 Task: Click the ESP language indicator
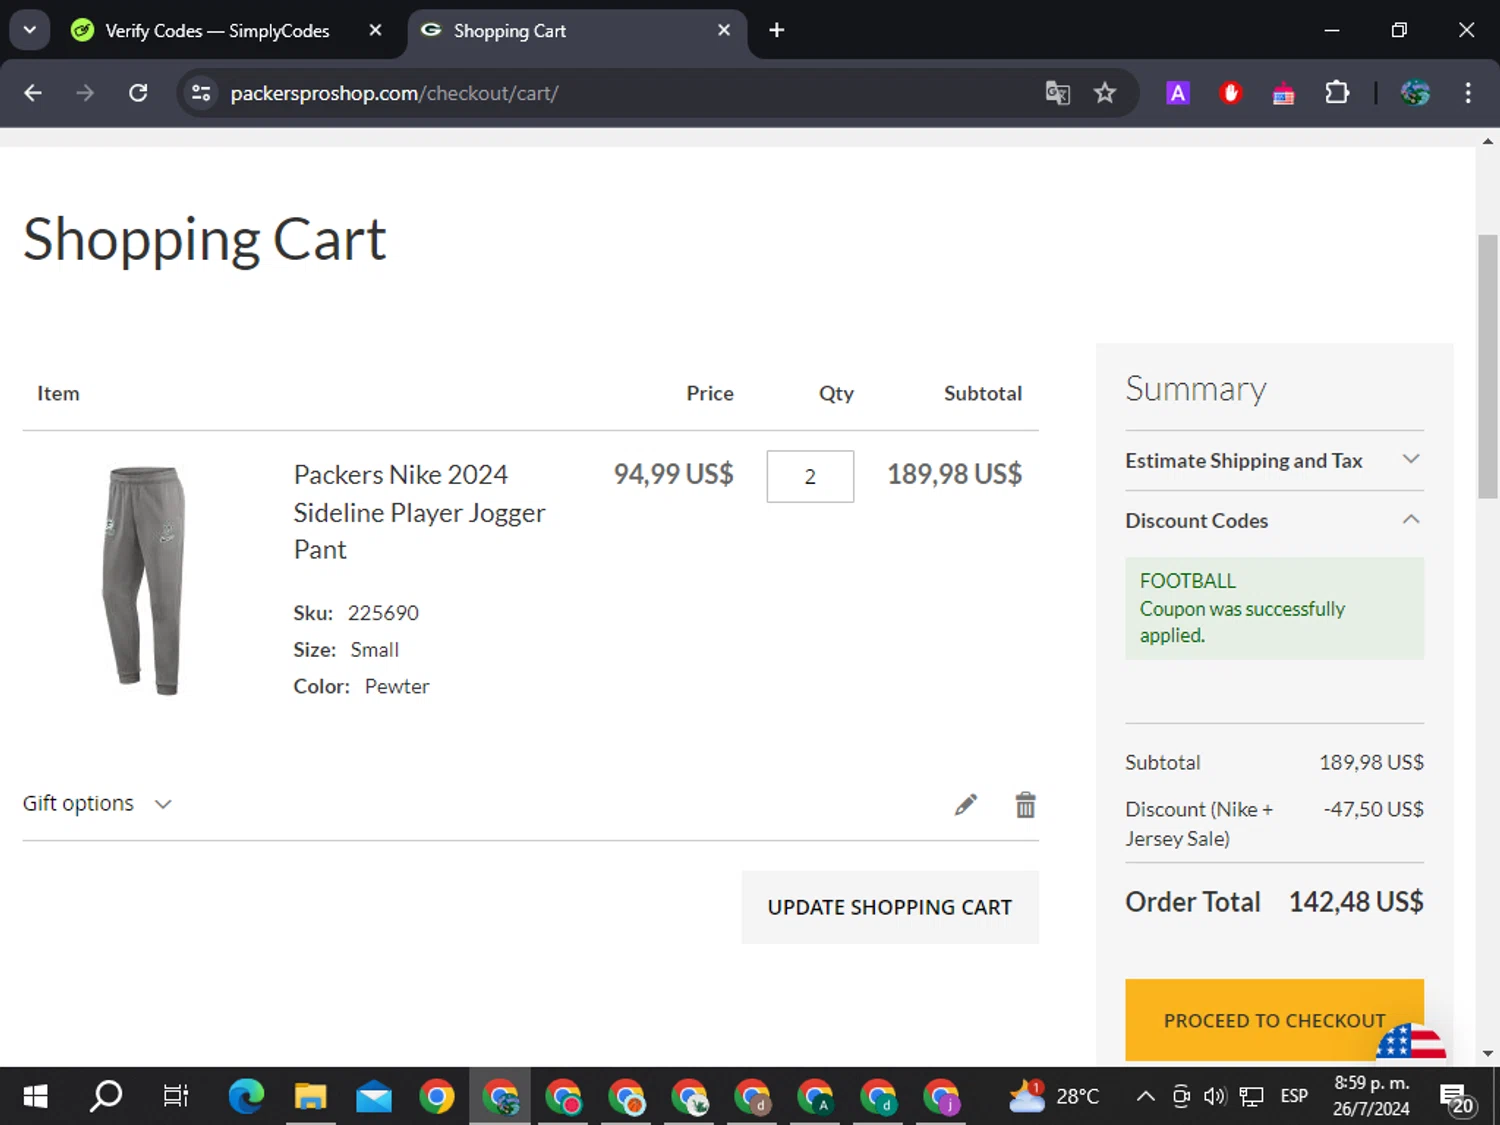pos(1294,1096)
